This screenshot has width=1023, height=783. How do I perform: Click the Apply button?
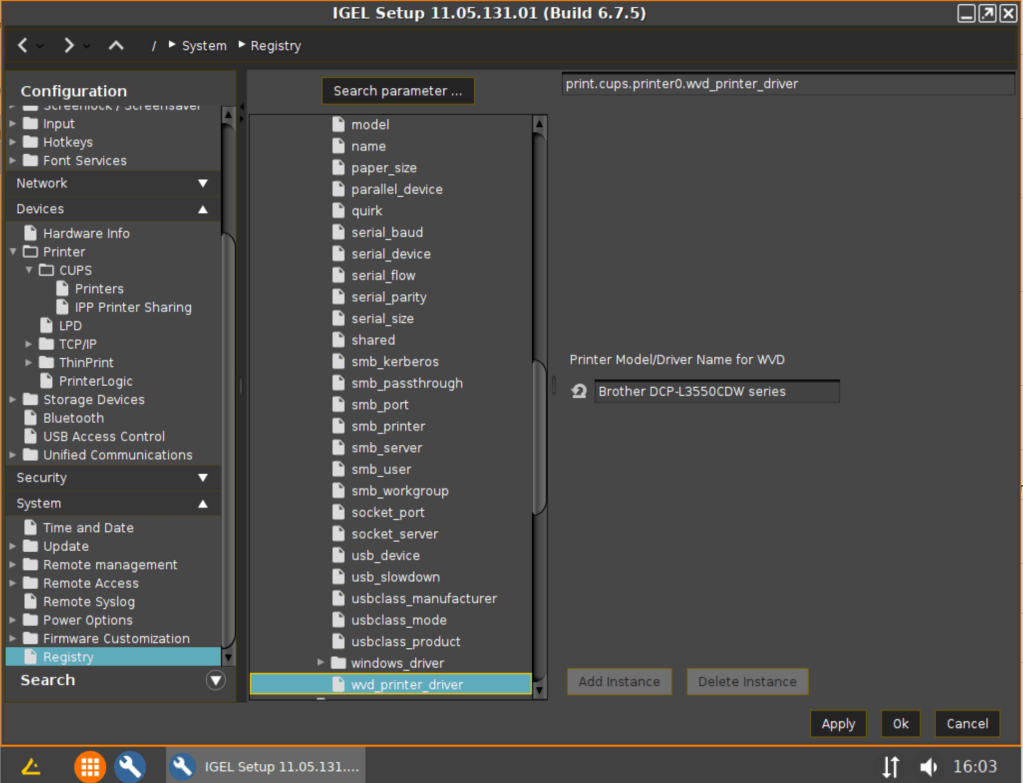click(x=838, y=724)
